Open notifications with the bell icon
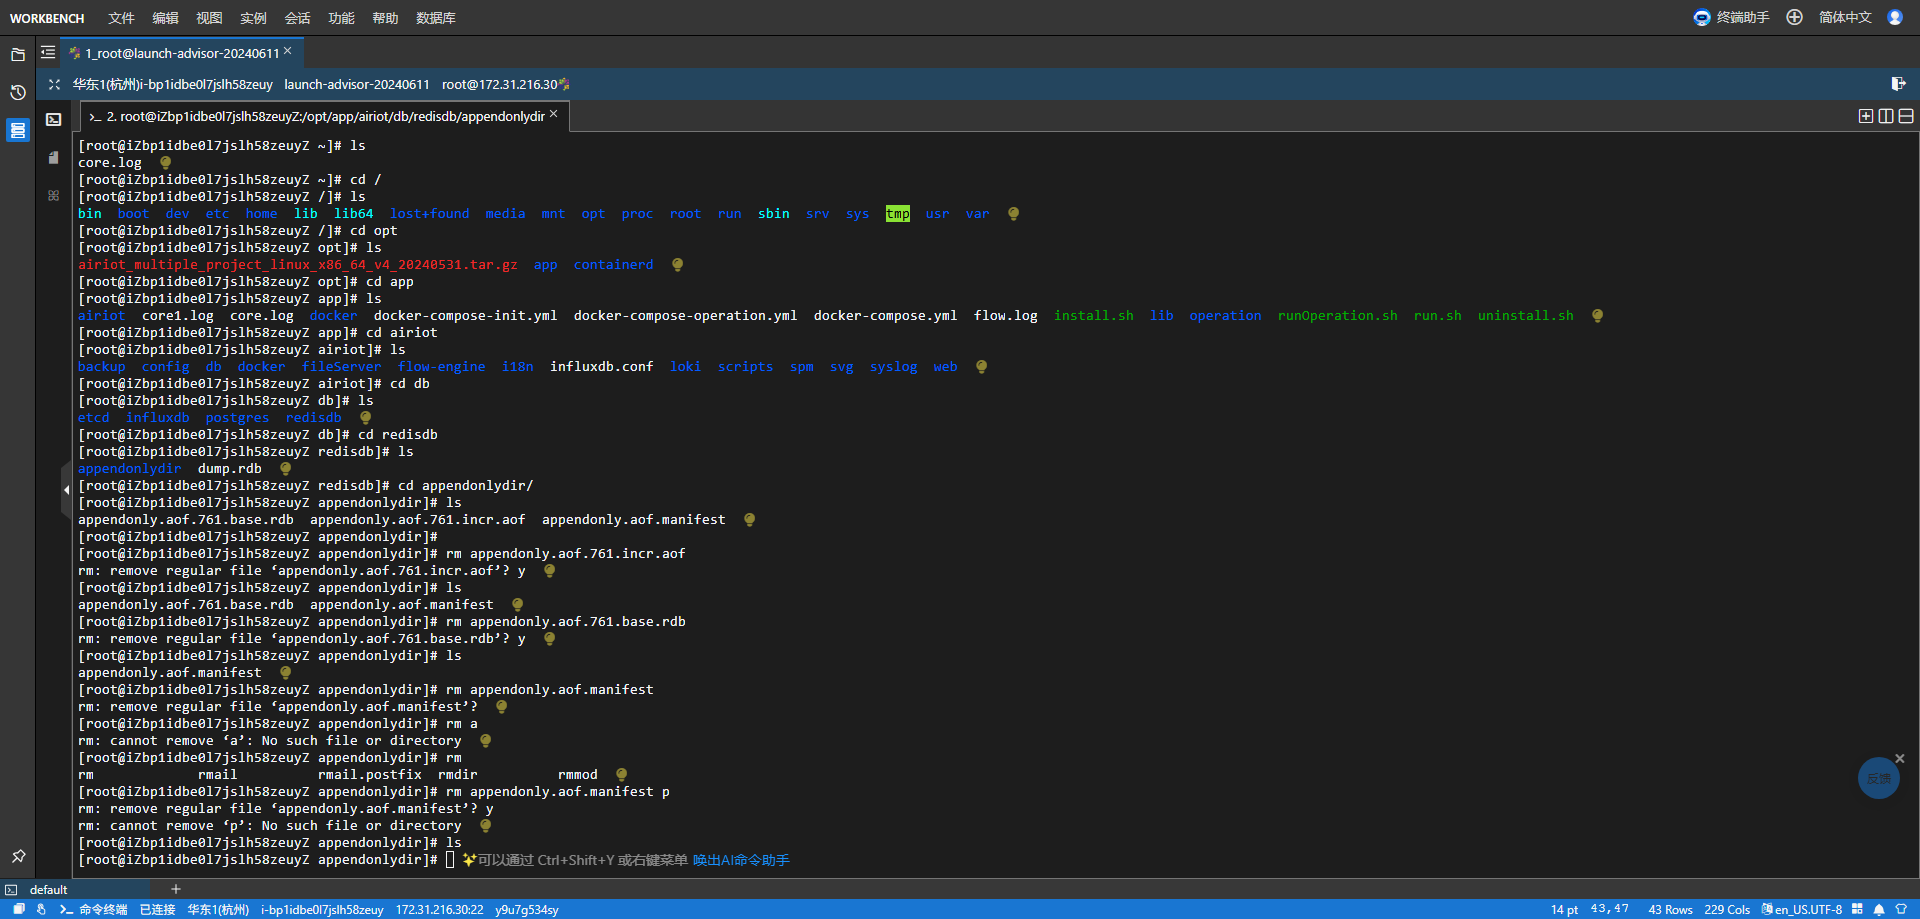Screen dimensions: 1920x919 (x=1879, y=909)
